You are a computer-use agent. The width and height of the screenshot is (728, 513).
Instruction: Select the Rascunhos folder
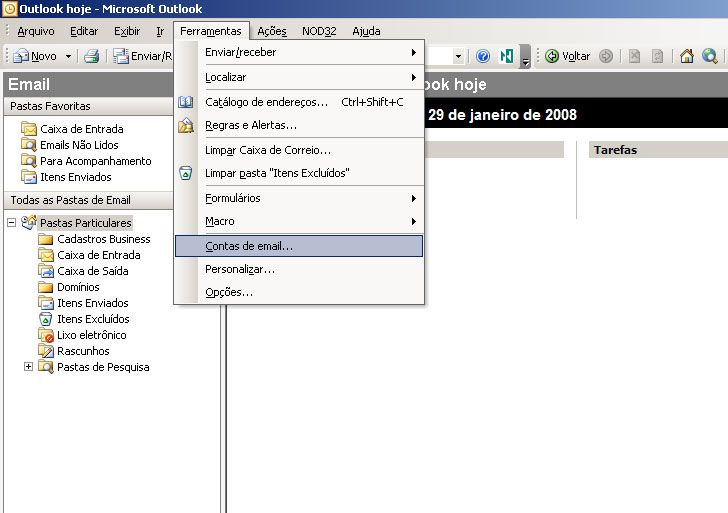[74, 351]
